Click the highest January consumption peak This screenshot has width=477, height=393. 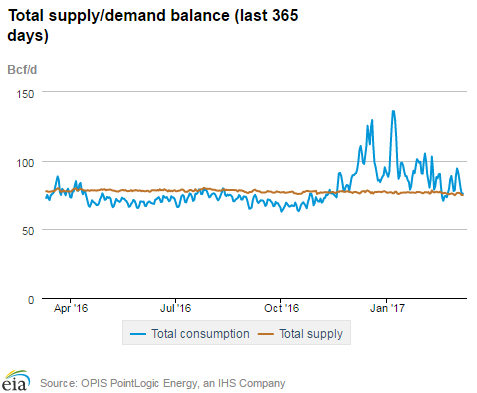[393, 111]
